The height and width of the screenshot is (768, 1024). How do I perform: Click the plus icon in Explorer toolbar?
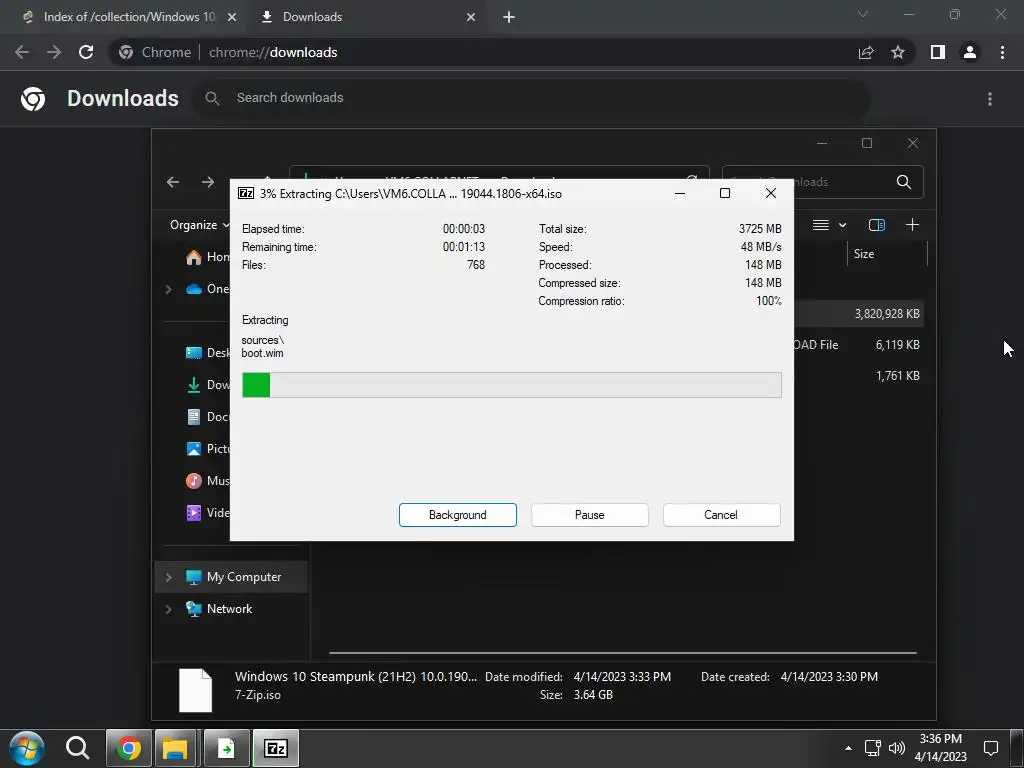coord(912,225)
